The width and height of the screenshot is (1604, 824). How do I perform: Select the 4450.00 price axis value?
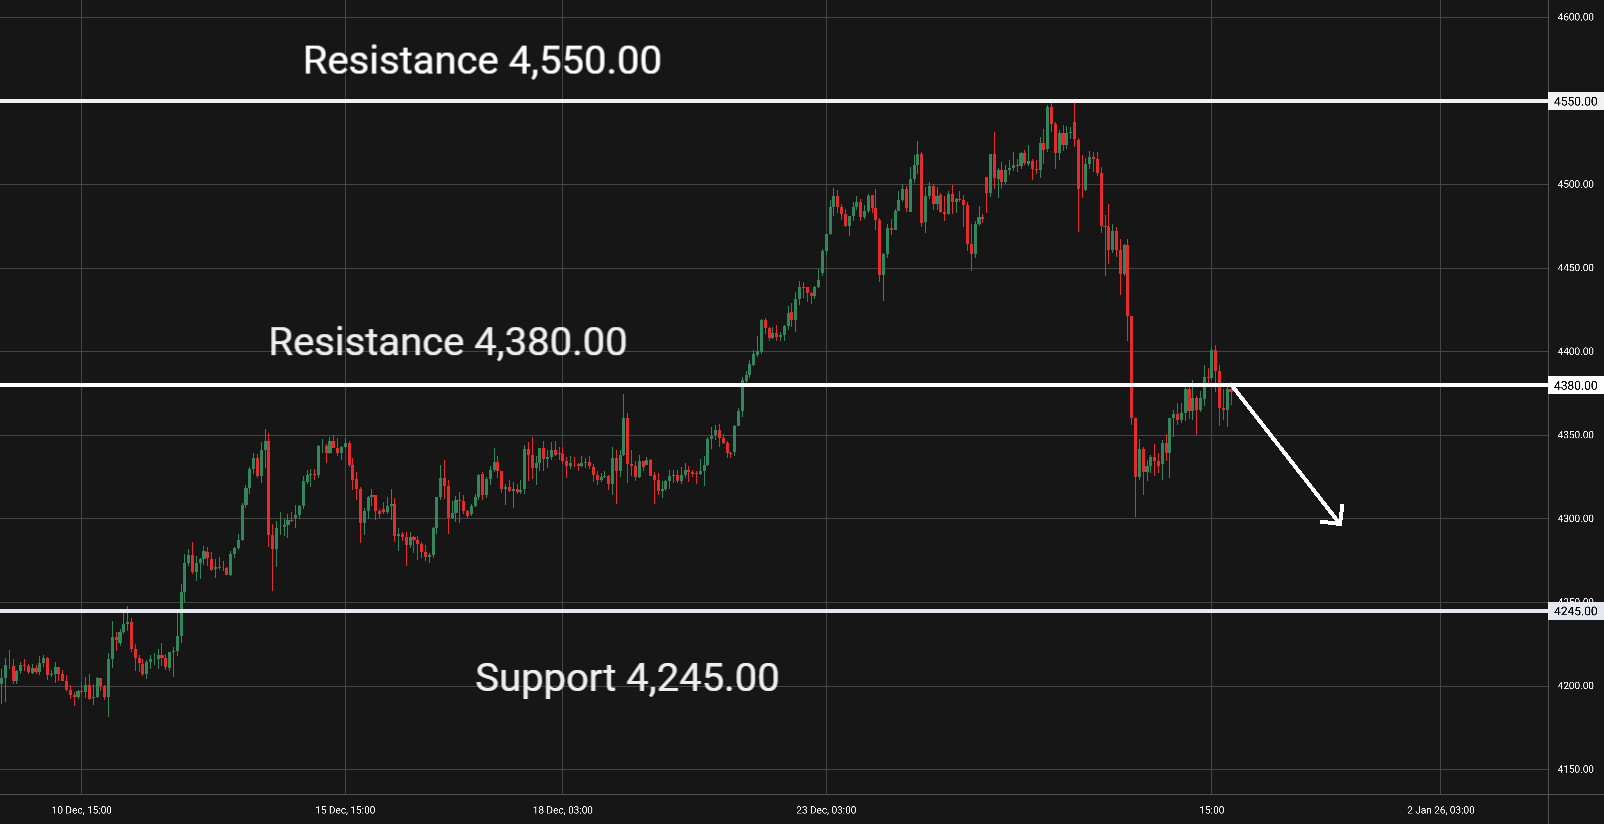1575,268
